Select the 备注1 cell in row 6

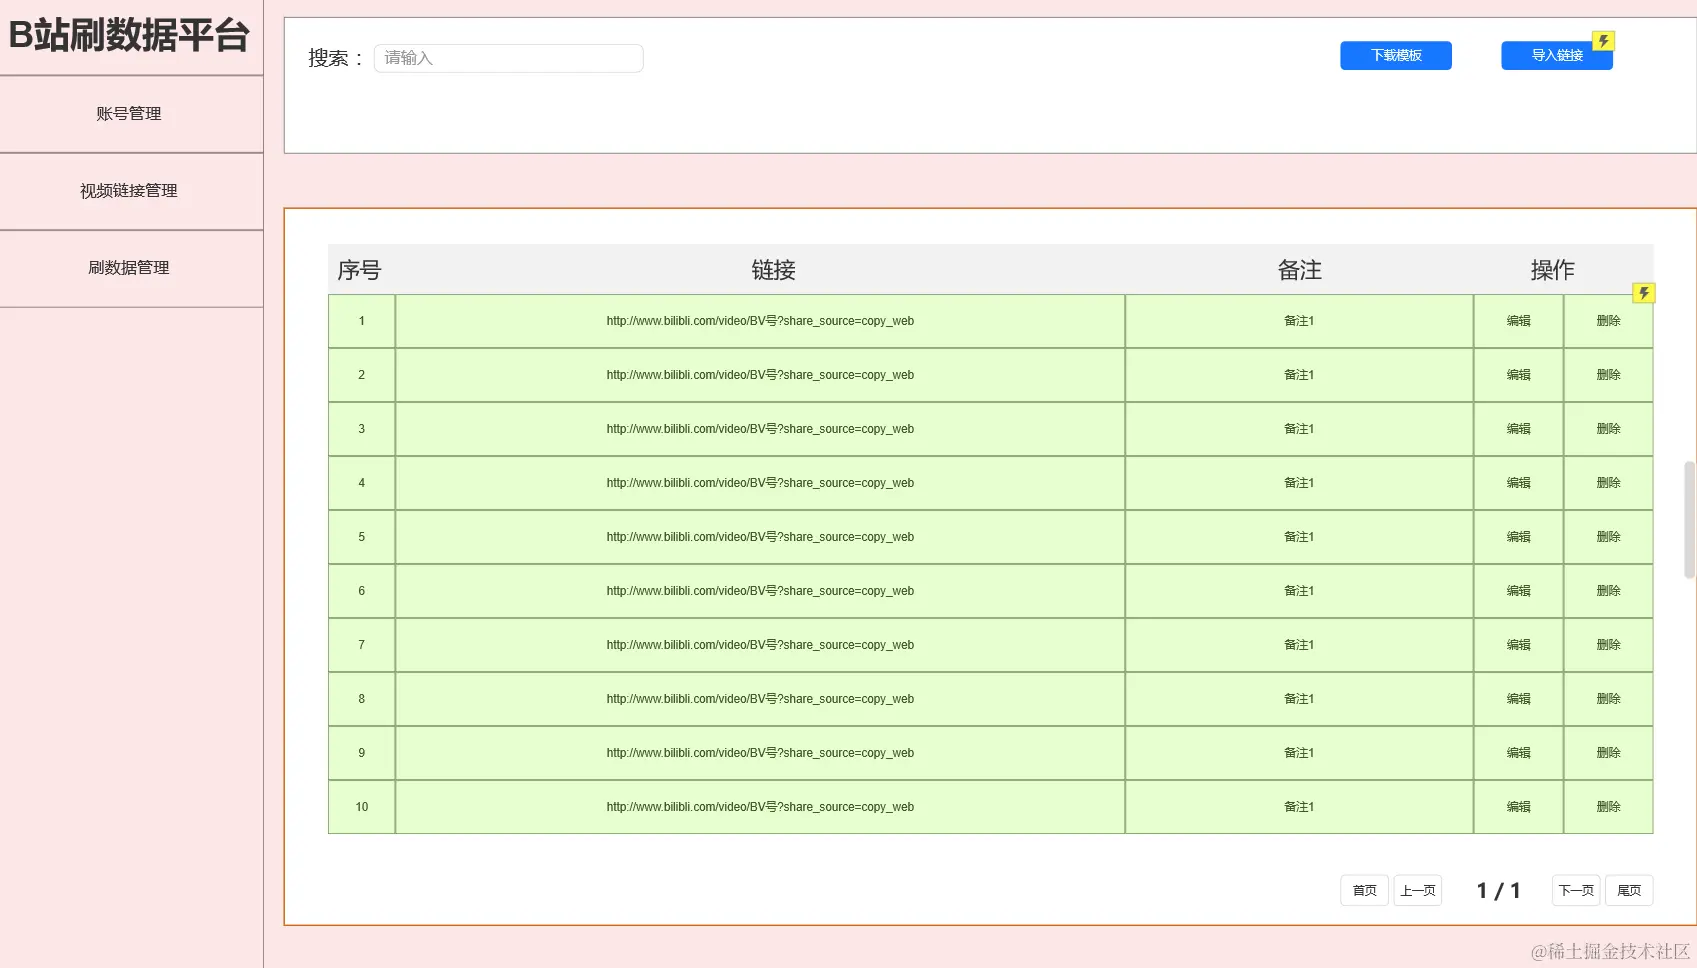(x=1299, y=591)
